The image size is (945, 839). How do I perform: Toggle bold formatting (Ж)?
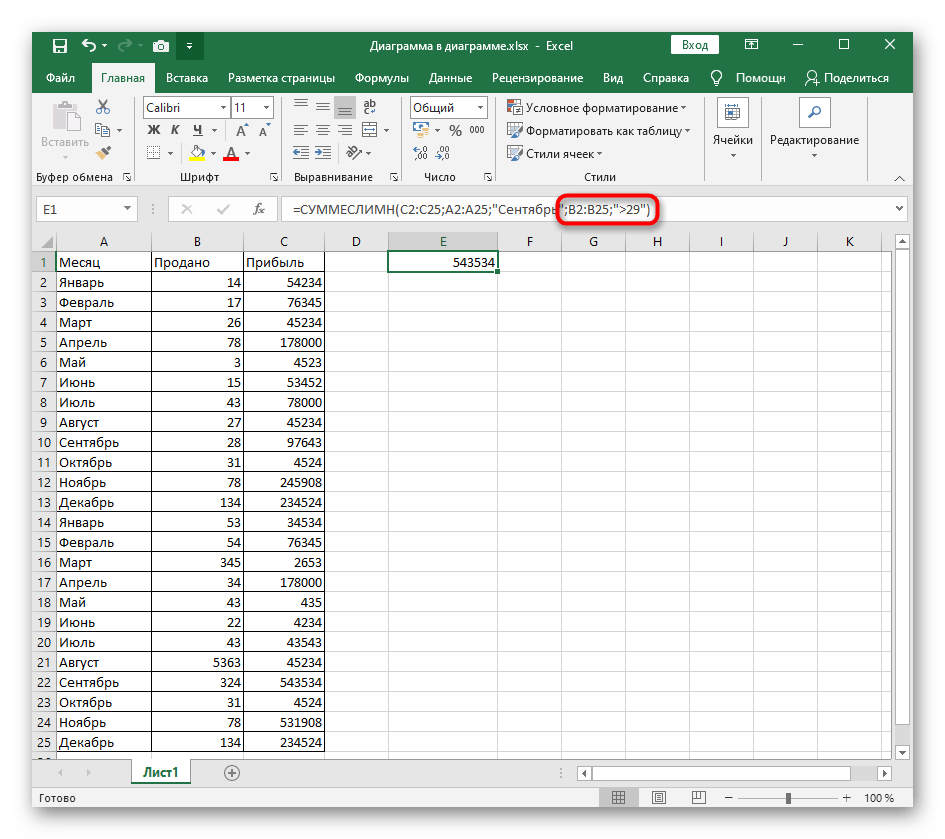[154, 130]
